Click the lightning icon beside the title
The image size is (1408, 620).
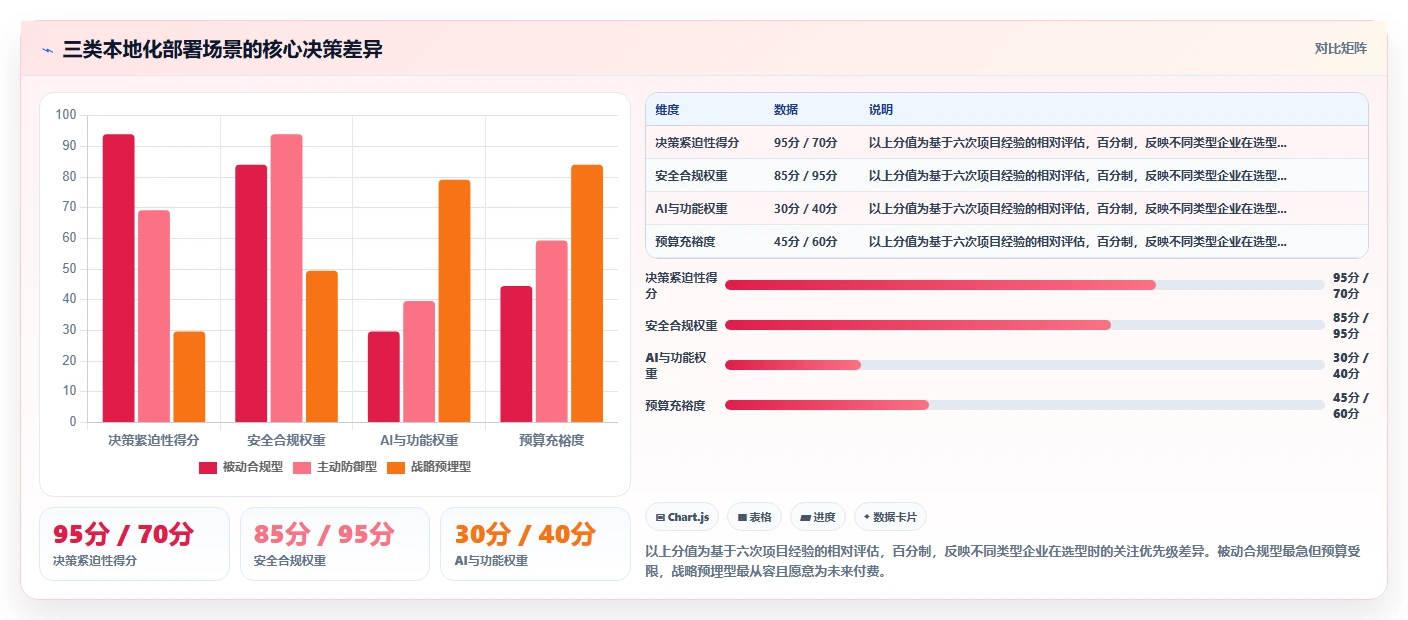click(48, 50)
